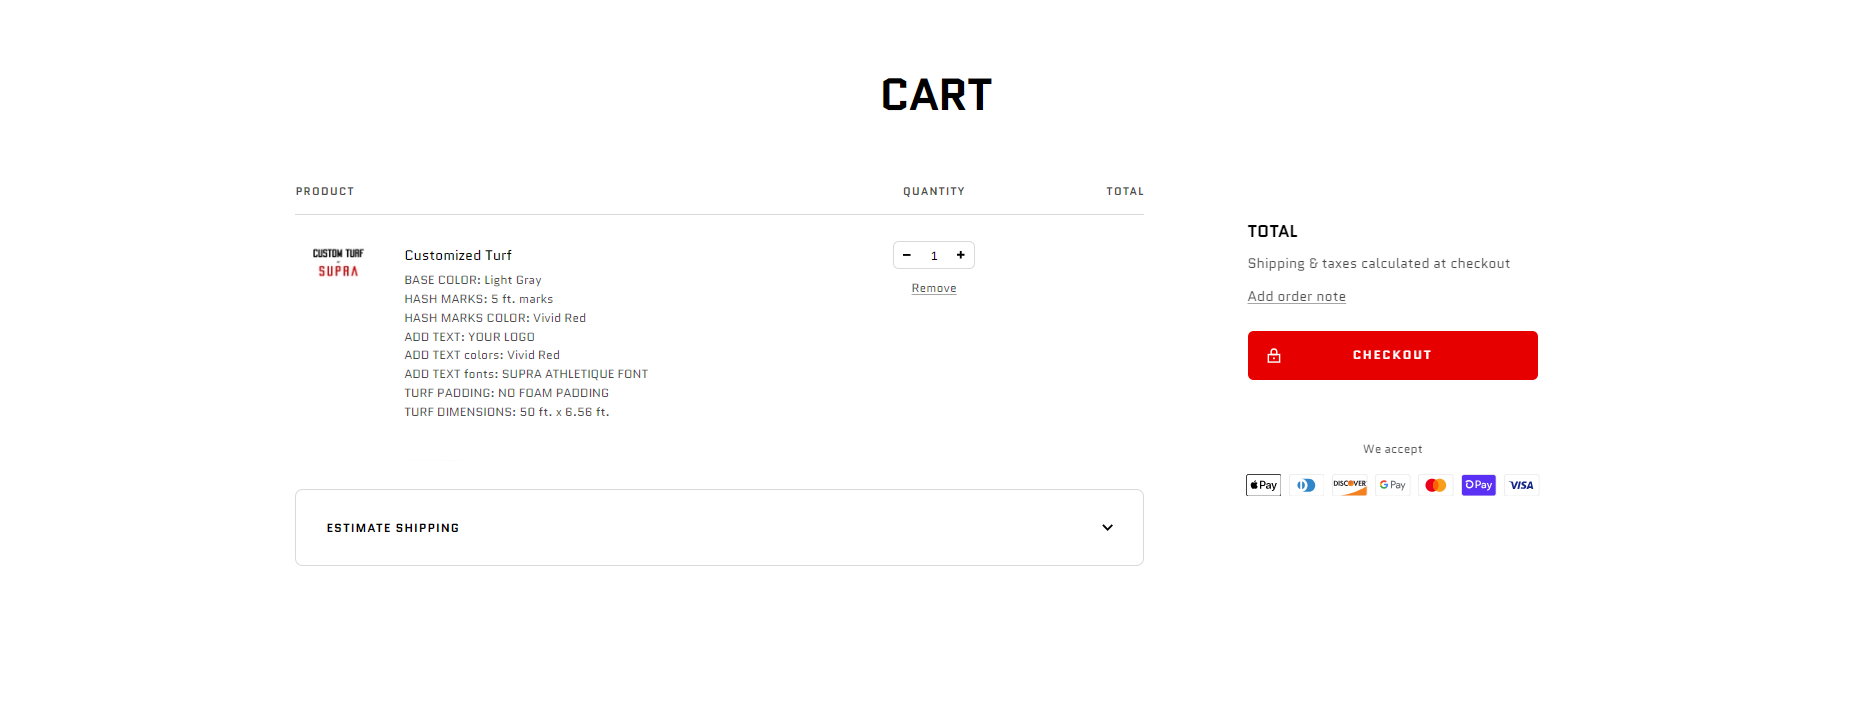Screen dimensions: 1867x726
Task: Expand the Estimate Shipping chevron
Action: coord(1107,528)
